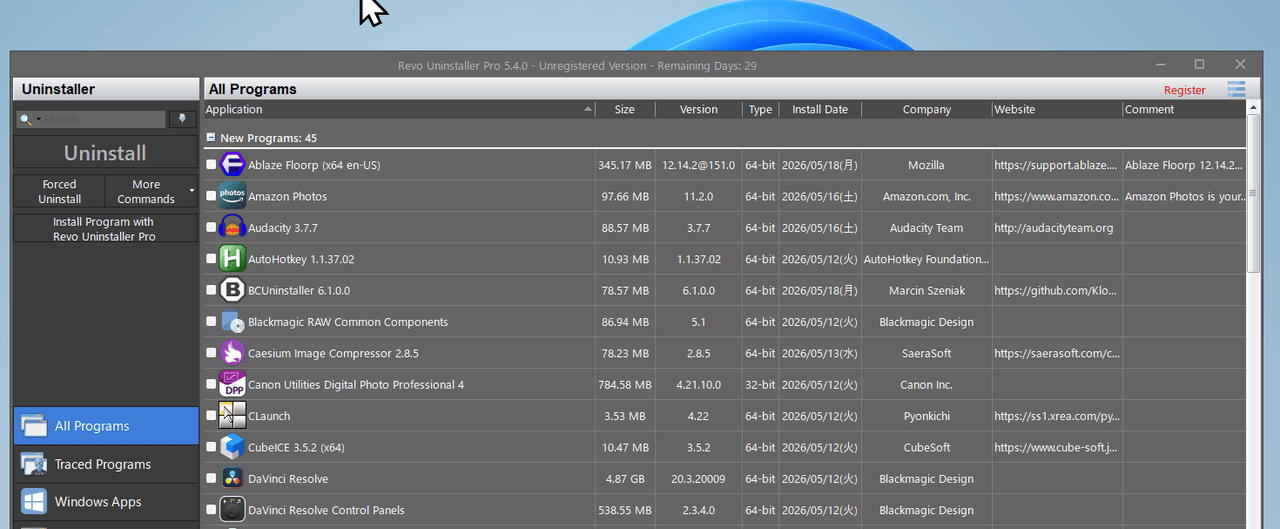Screen dimensions: 1280x529
Task: Sort by the Website column header
Action: point(1057,109)
